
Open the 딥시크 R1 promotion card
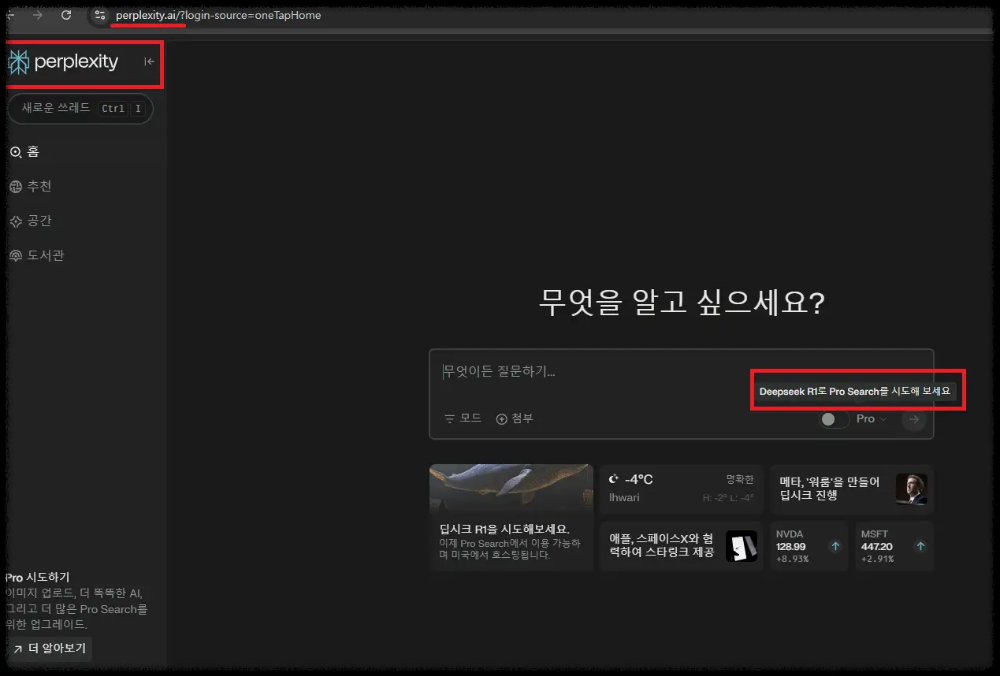click(x=511, y=515)
